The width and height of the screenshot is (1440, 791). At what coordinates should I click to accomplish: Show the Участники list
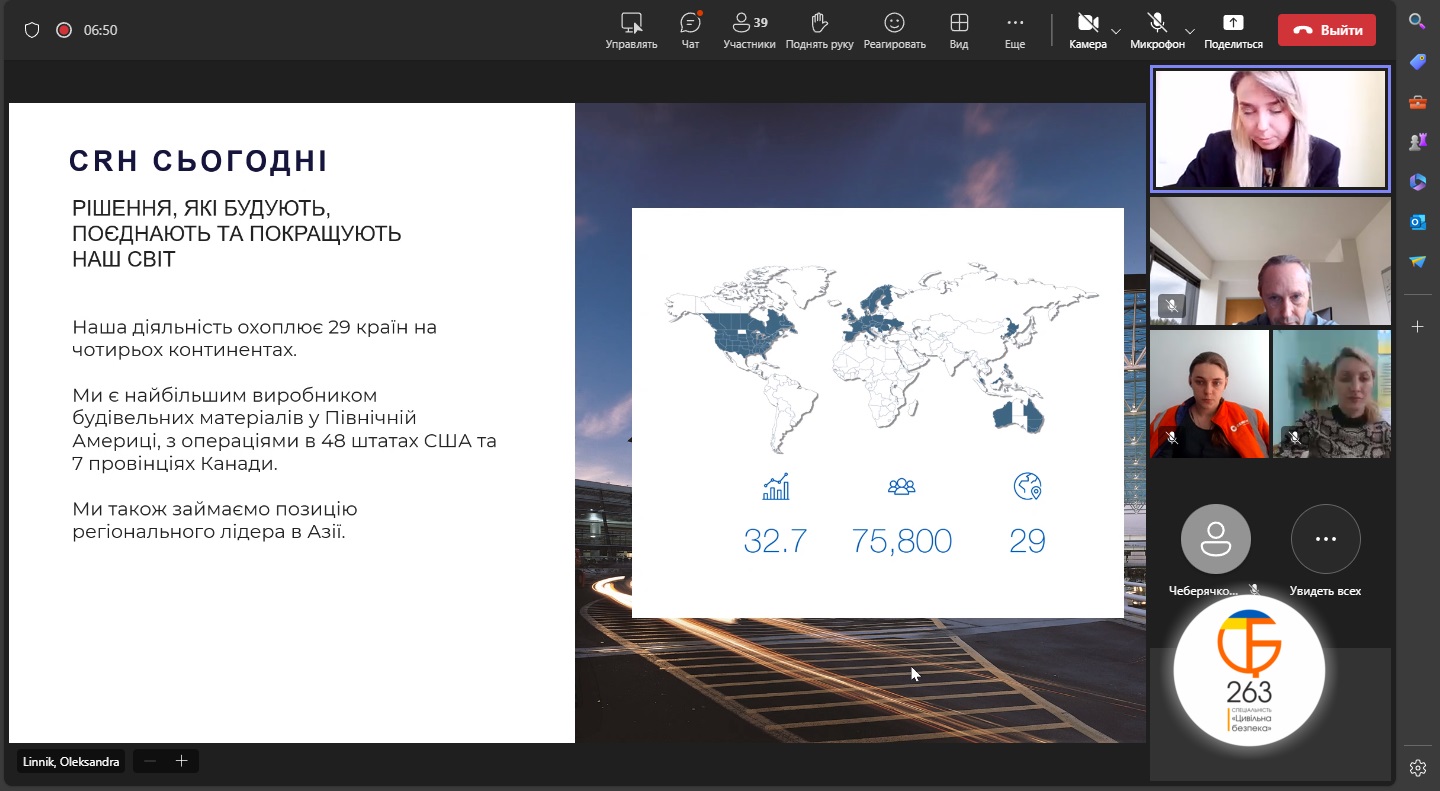[750, 31]
